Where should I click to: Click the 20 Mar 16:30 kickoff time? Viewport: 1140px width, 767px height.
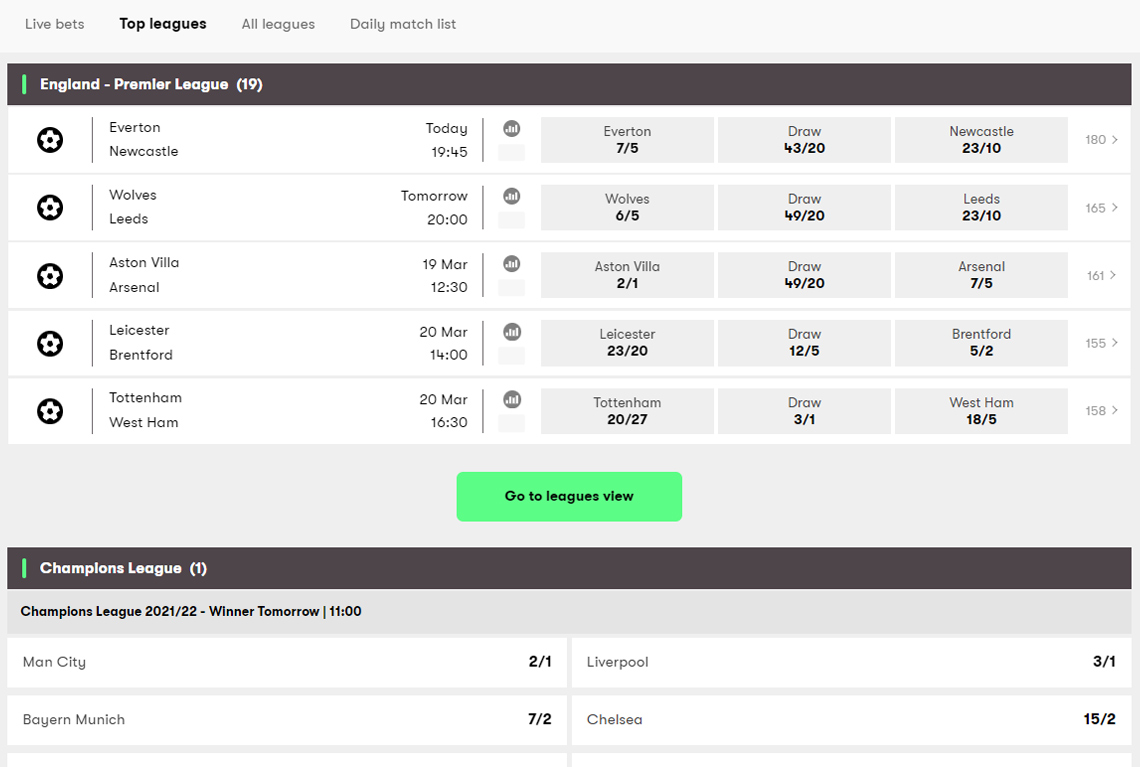443,411
